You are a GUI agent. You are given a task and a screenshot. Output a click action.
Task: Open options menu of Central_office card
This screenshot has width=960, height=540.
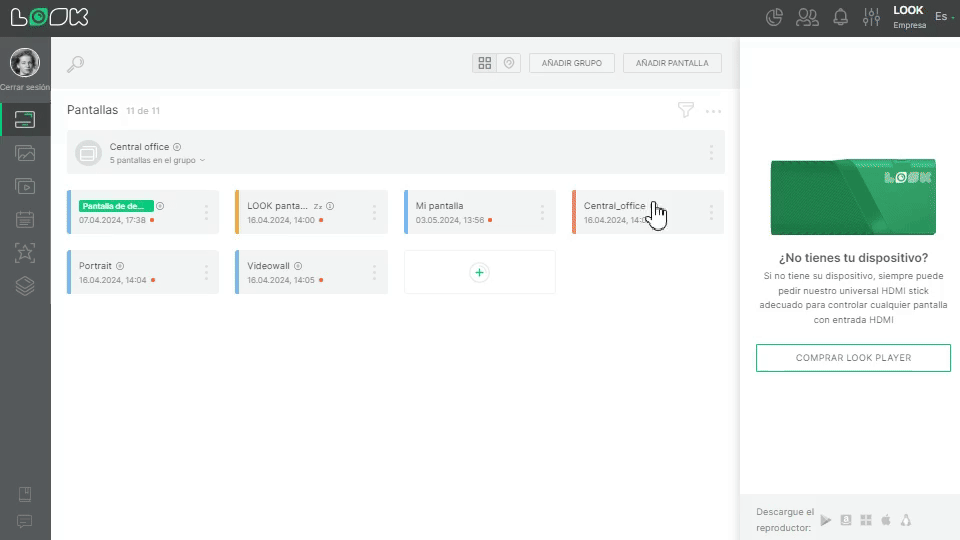point(711,212)
